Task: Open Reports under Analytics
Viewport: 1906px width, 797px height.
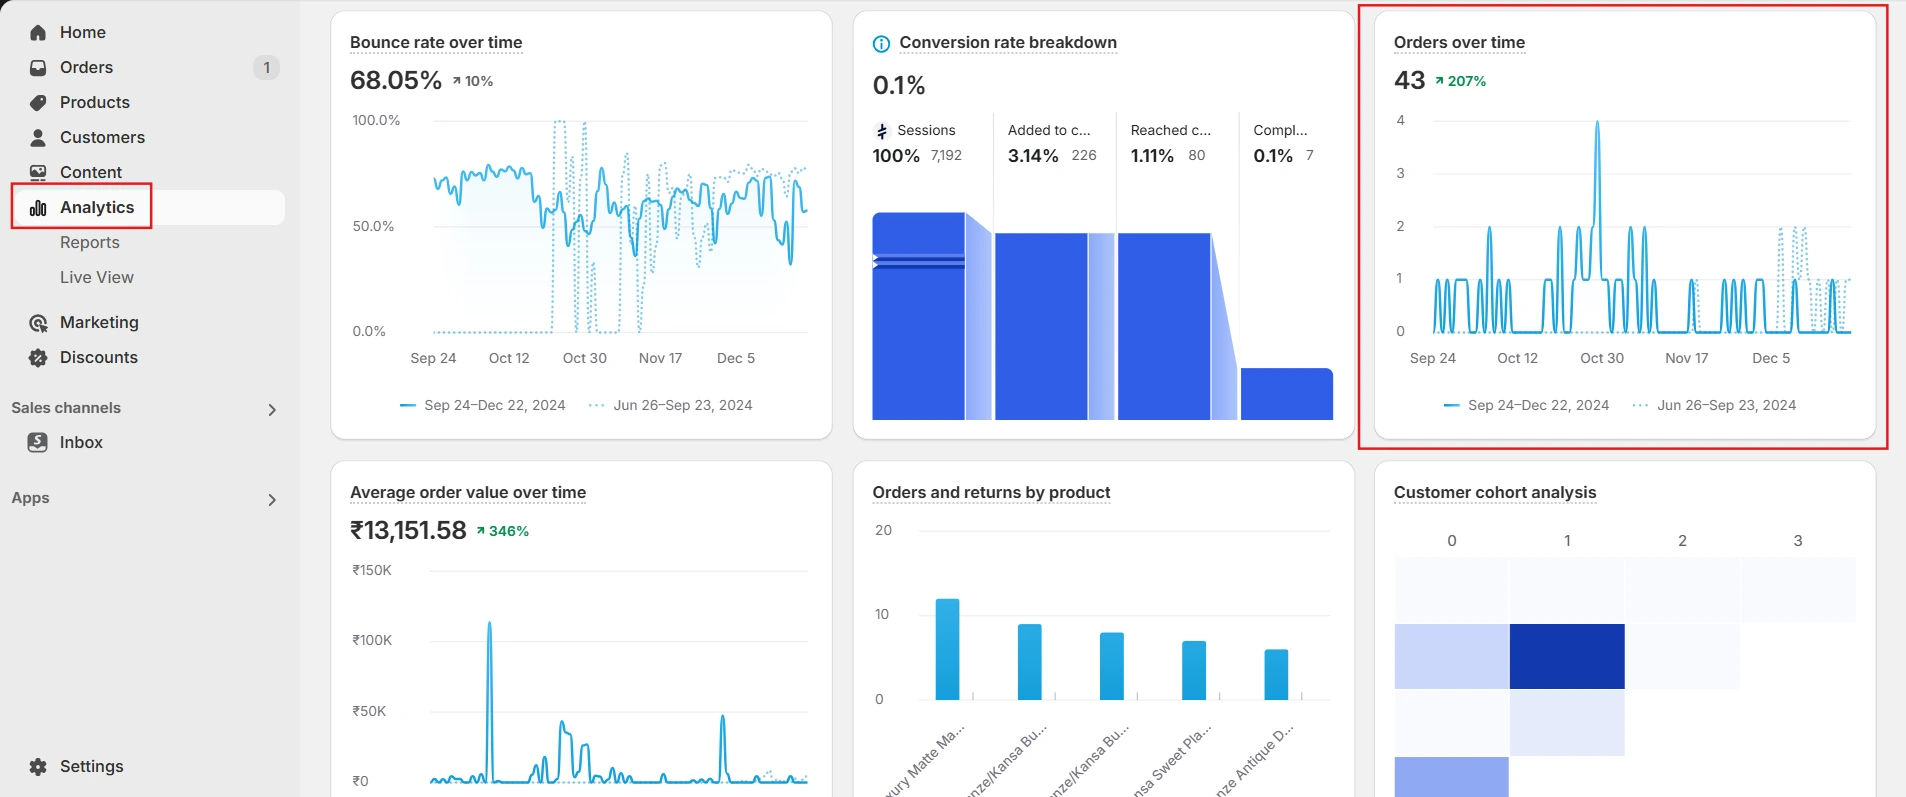Action: coord(89,243)
